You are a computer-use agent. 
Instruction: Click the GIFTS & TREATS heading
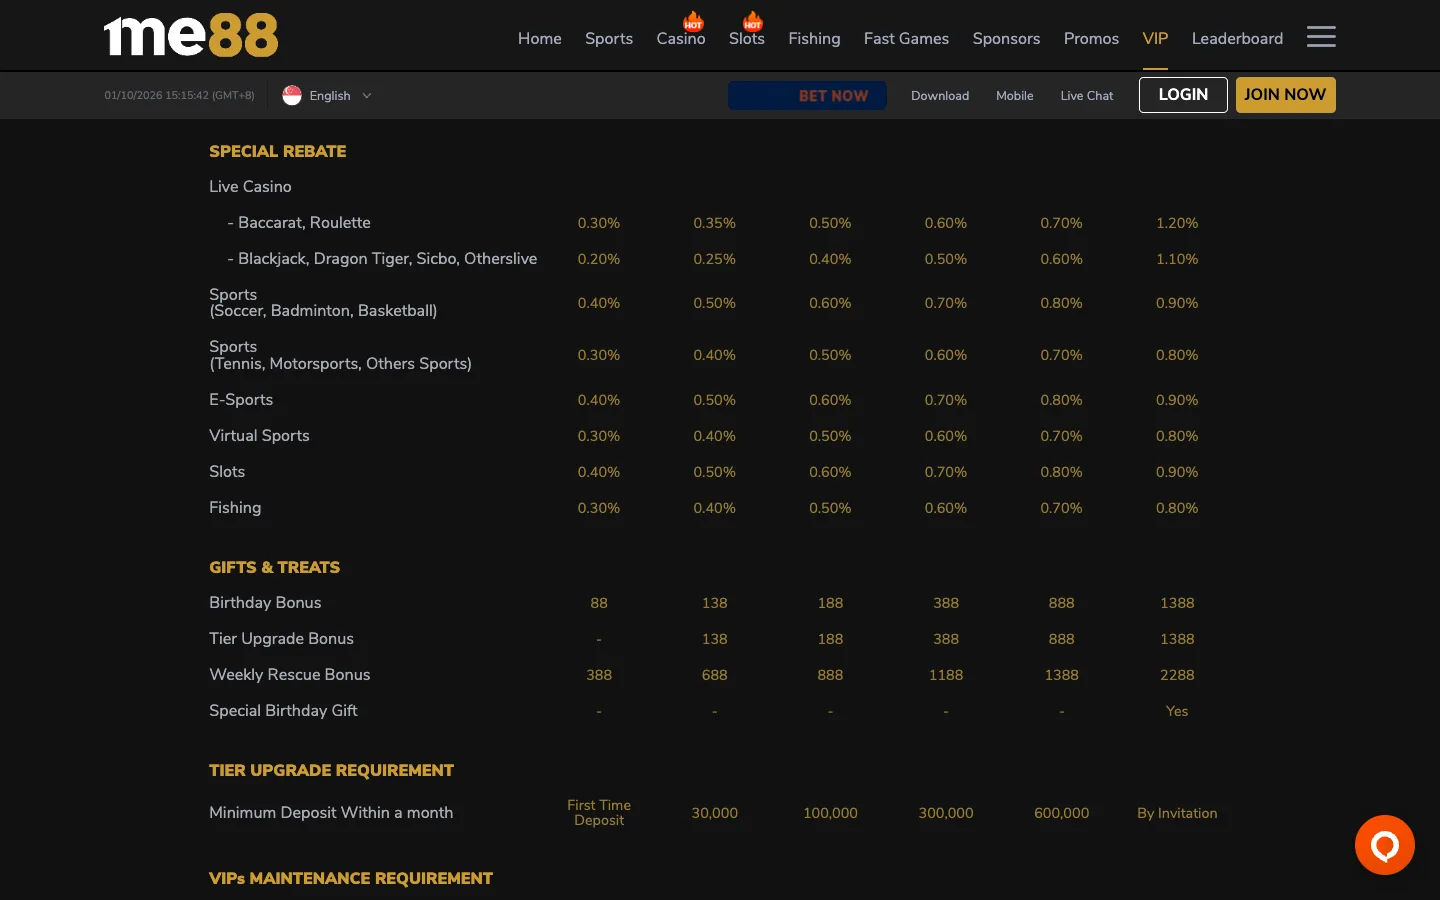(x=275, y=567)
